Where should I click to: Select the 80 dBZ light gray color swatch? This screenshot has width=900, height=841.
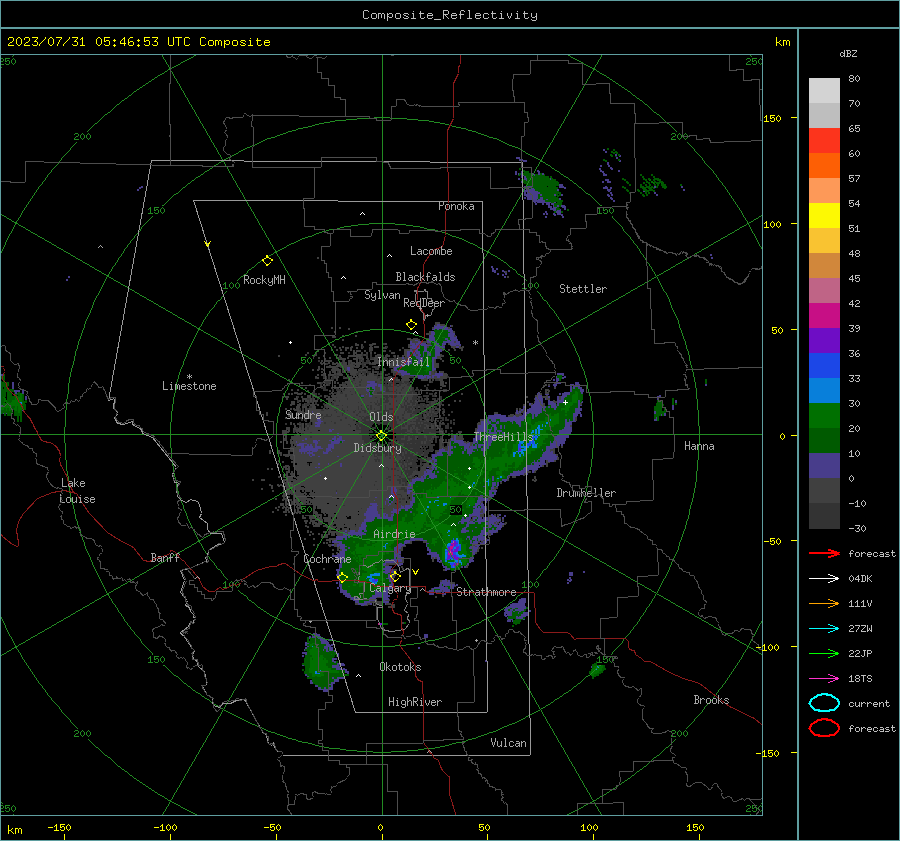tap(824, 90)
